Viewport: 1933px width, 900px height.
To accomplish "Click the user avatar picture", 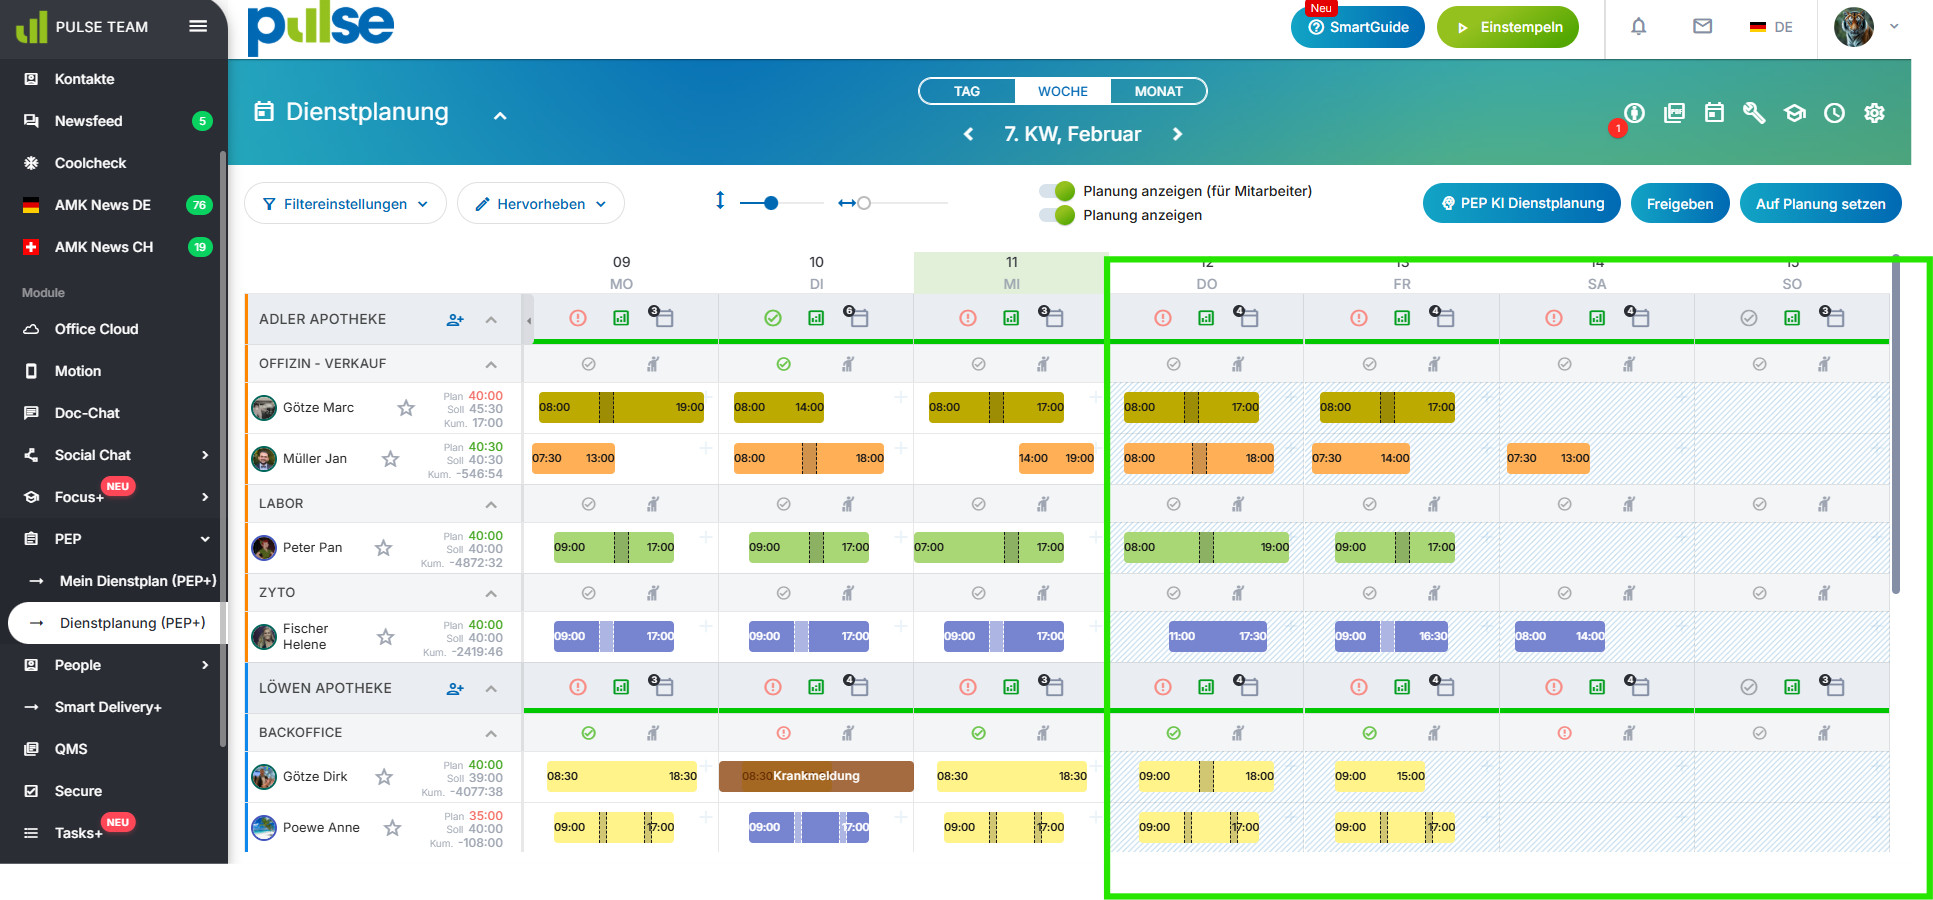I will tap(1853, 27).
